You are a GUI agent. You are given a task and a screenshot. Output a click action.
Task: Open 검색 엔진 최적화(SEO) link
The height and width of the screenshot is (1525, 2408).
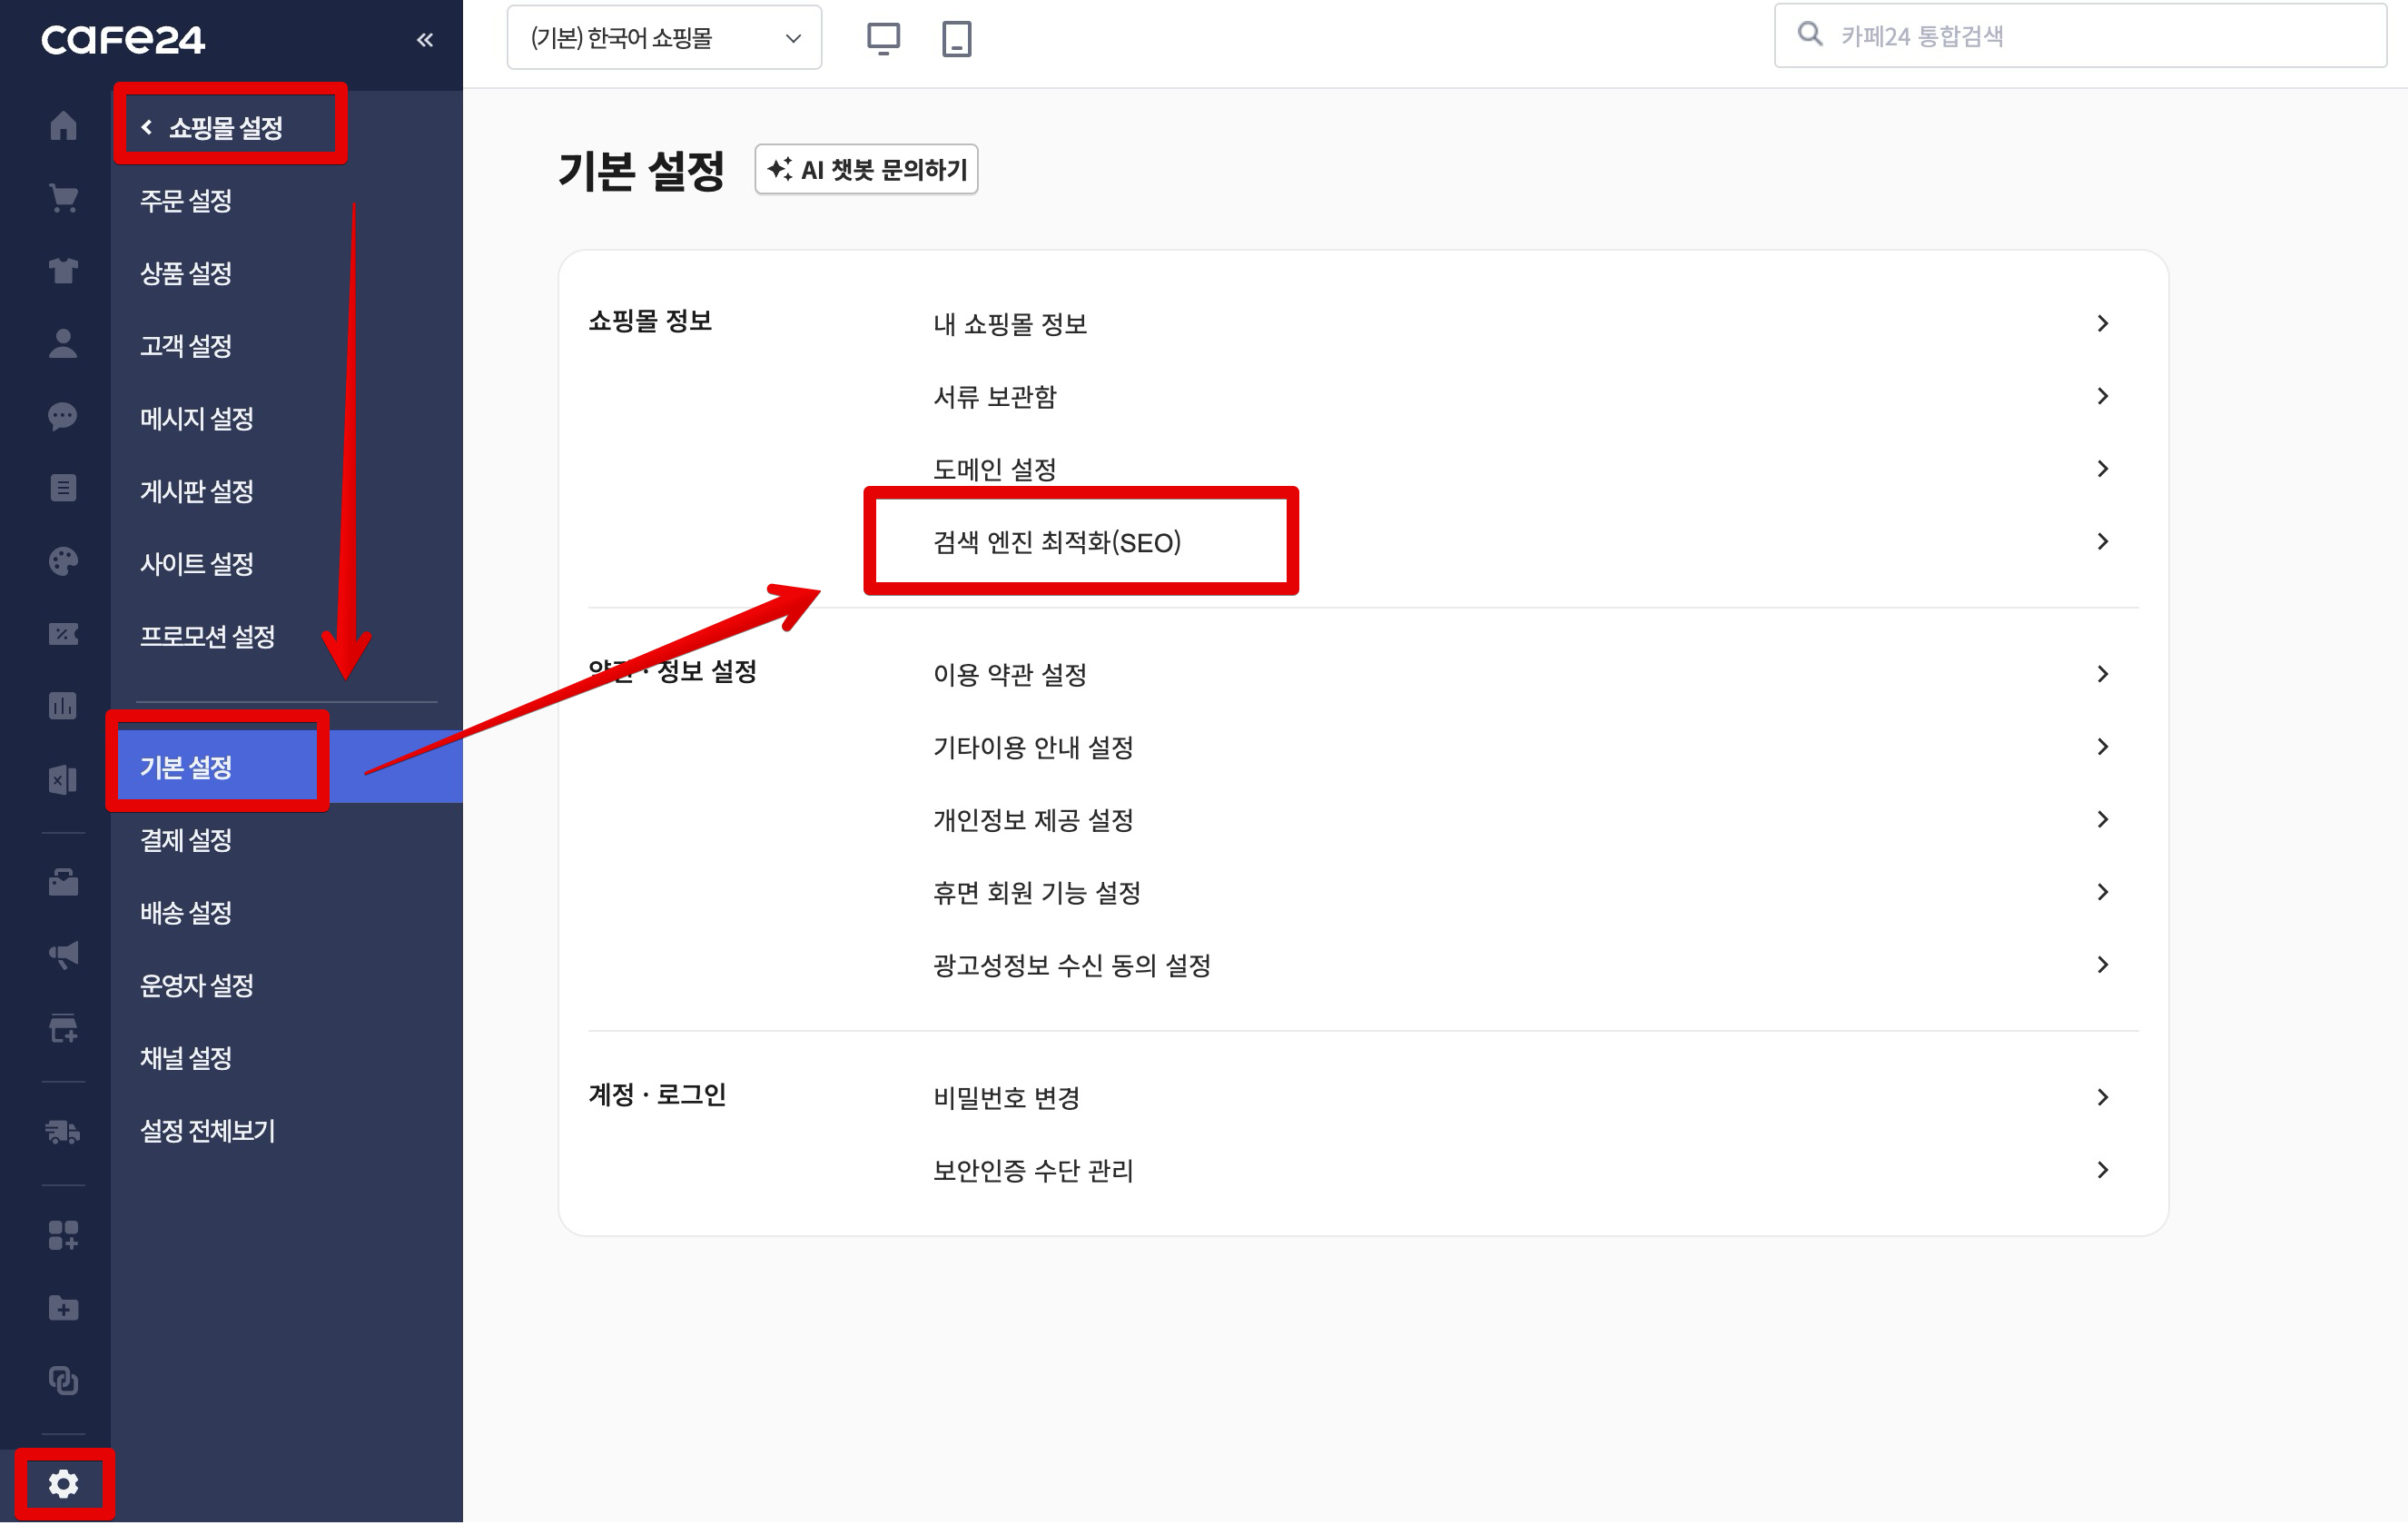click(x=1057, y=542)
